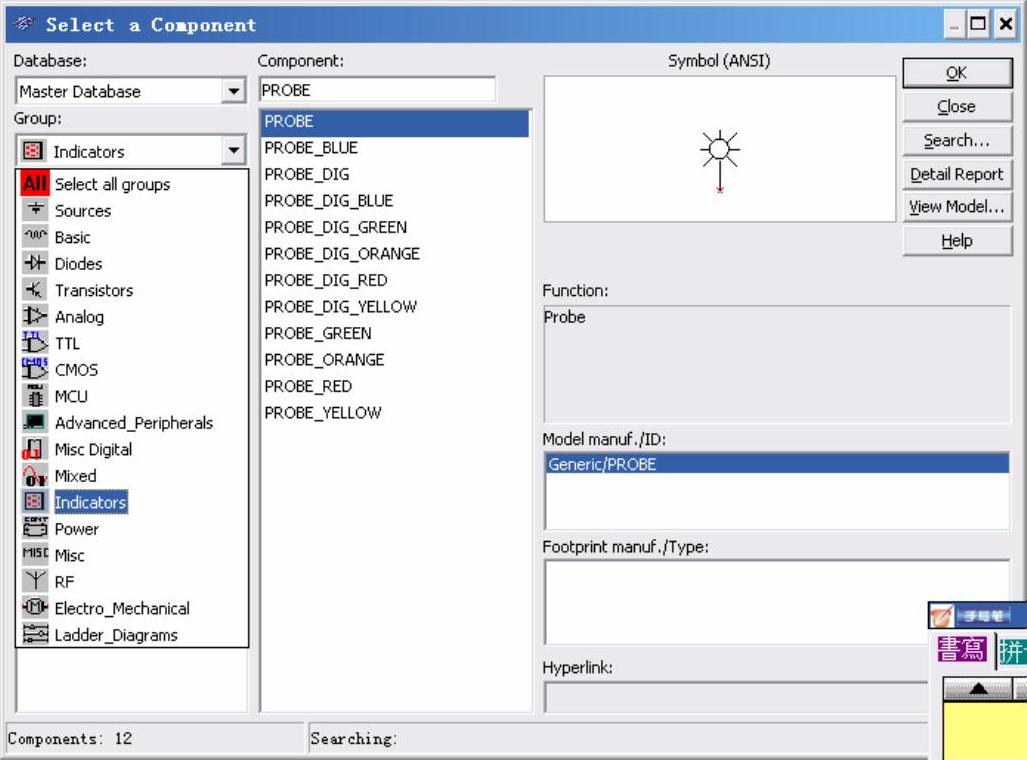This screenshot has width=1027, height=760.
Task: Click the RF antenna icon
Action: click(35, 581)
